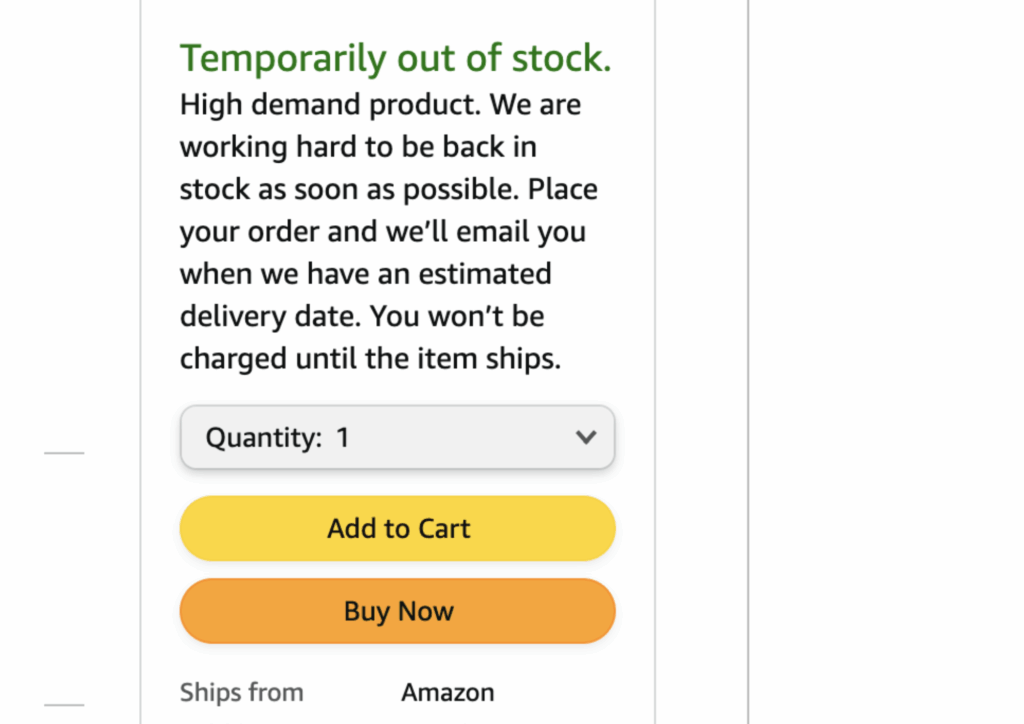The height and width of the screenshot is (724, 1024).
Task: Click the "when we have an estimated" line
Action: 365,273
